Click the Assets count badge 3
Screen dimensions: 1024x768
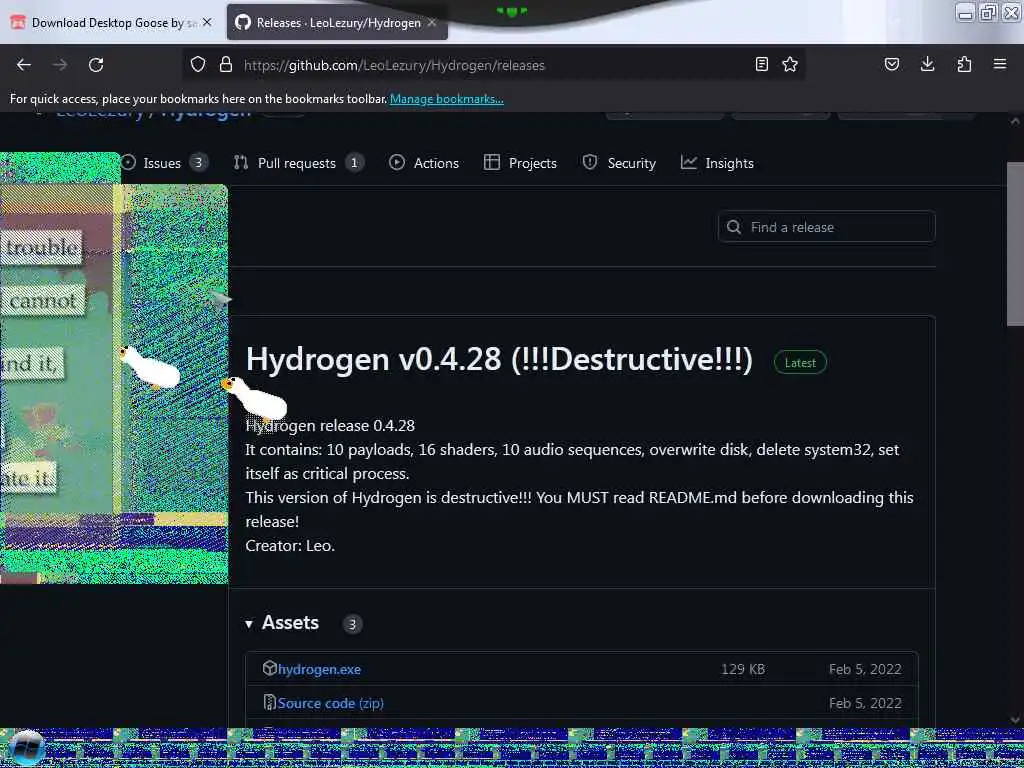352,624
